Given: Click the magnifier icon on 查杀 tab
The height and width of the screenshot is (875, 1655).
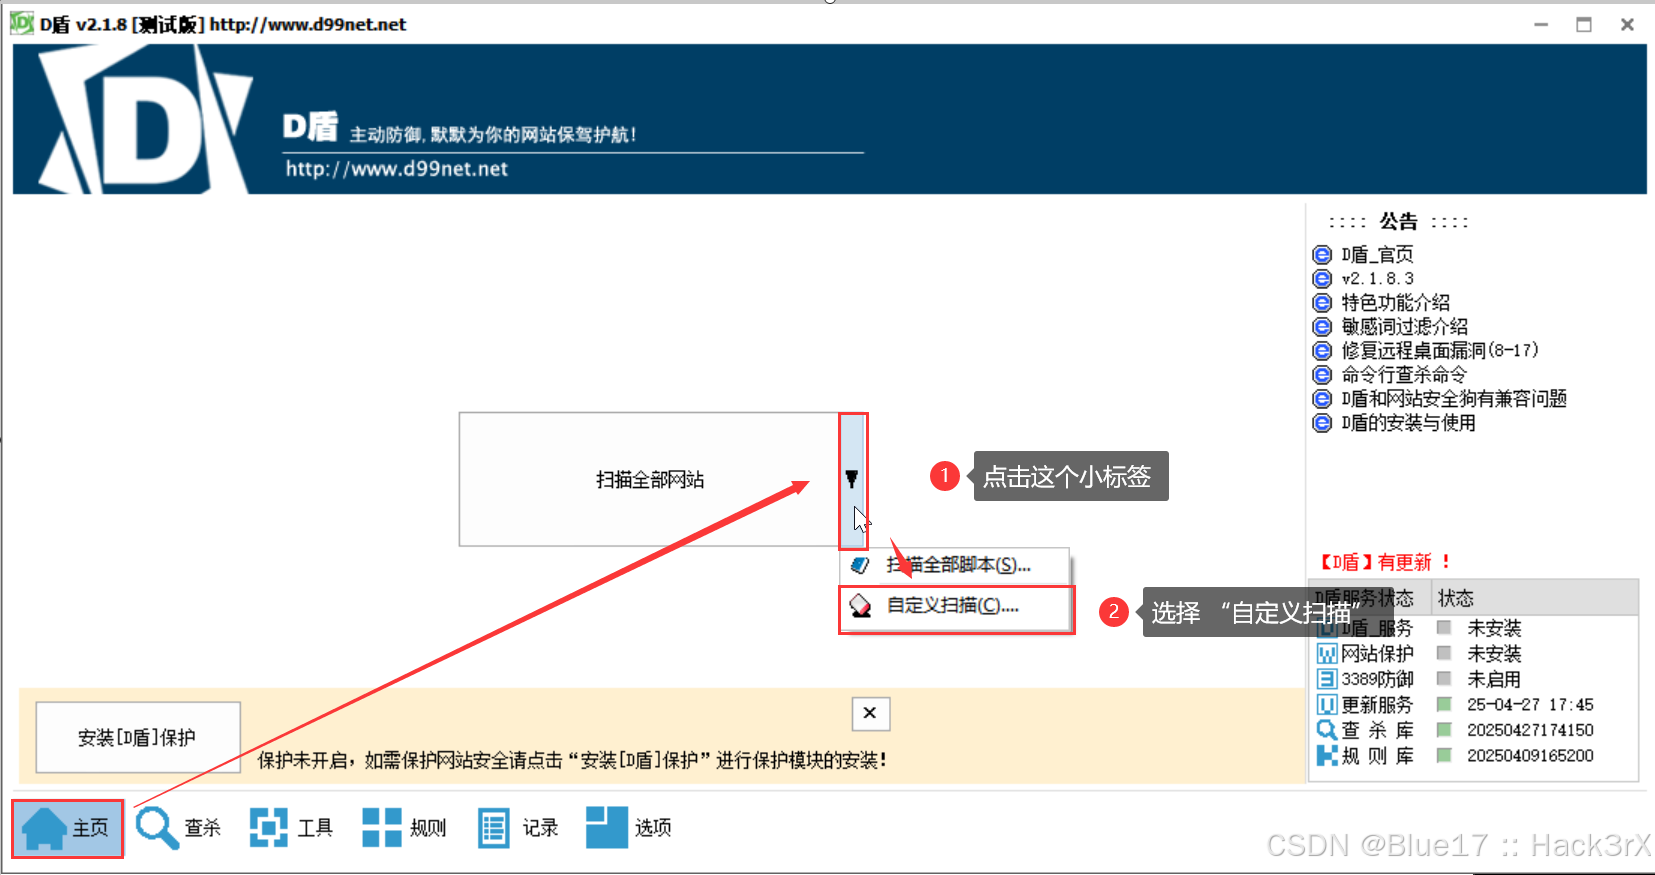Looking at the screenshot, I should click(x=157, y=828).
